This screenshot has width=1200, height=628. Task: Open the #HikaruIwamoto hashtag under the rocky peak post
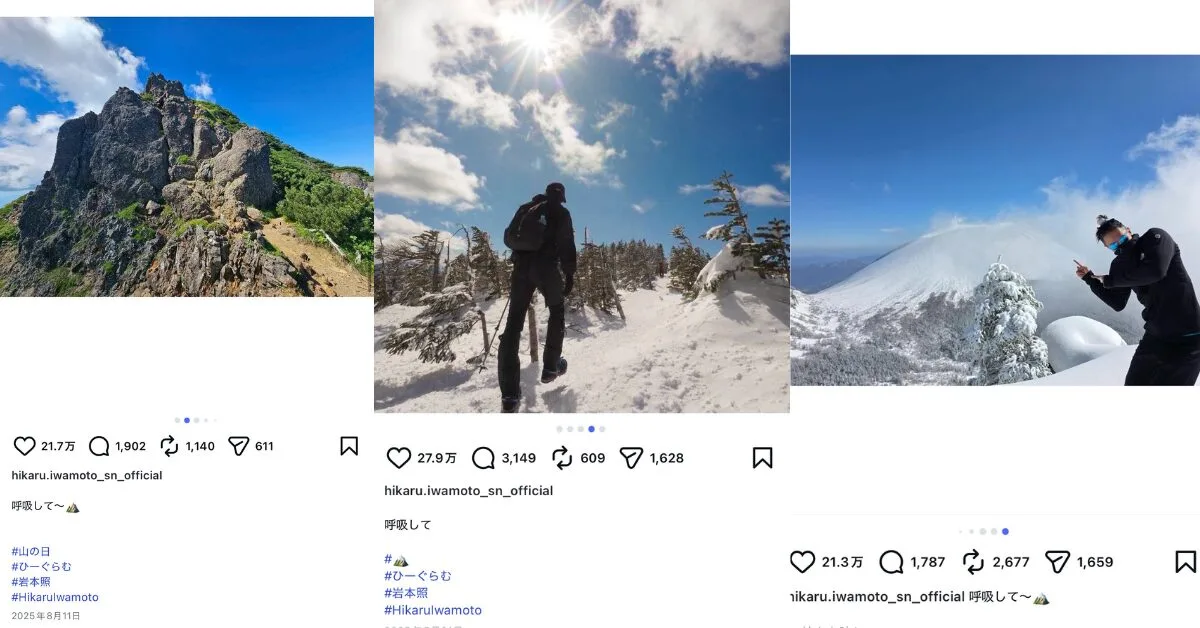[x=55, y=597]
